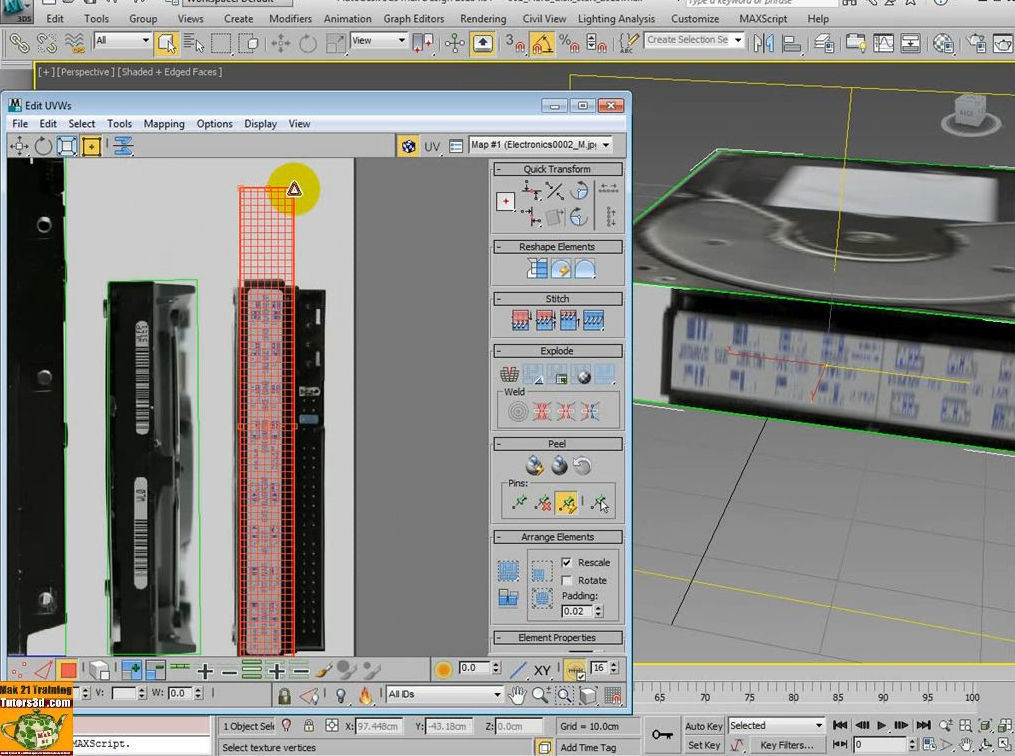Image resolution: width=1015 pixels, height=756 pixels.
Task: Click the Target Weld concentric circles icon
Action: click(x=518, y=412)
